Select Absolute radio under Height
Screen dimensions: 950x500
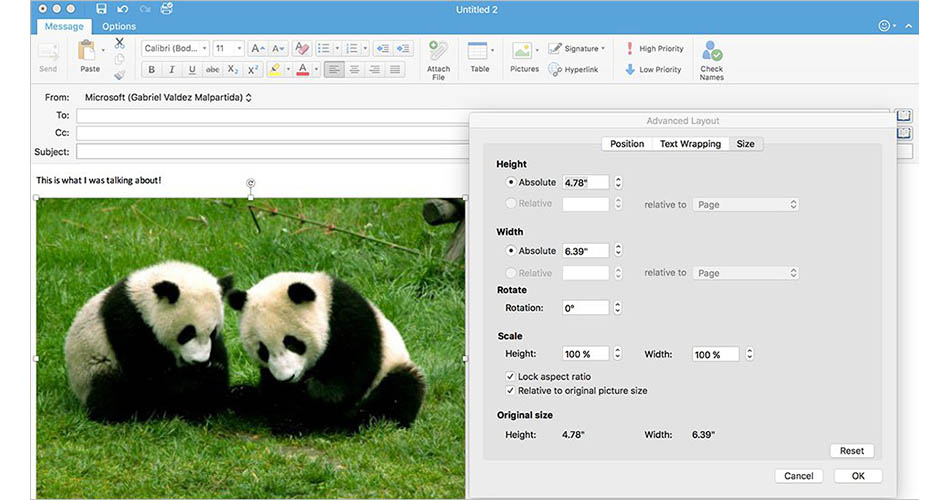coord(511,182)
